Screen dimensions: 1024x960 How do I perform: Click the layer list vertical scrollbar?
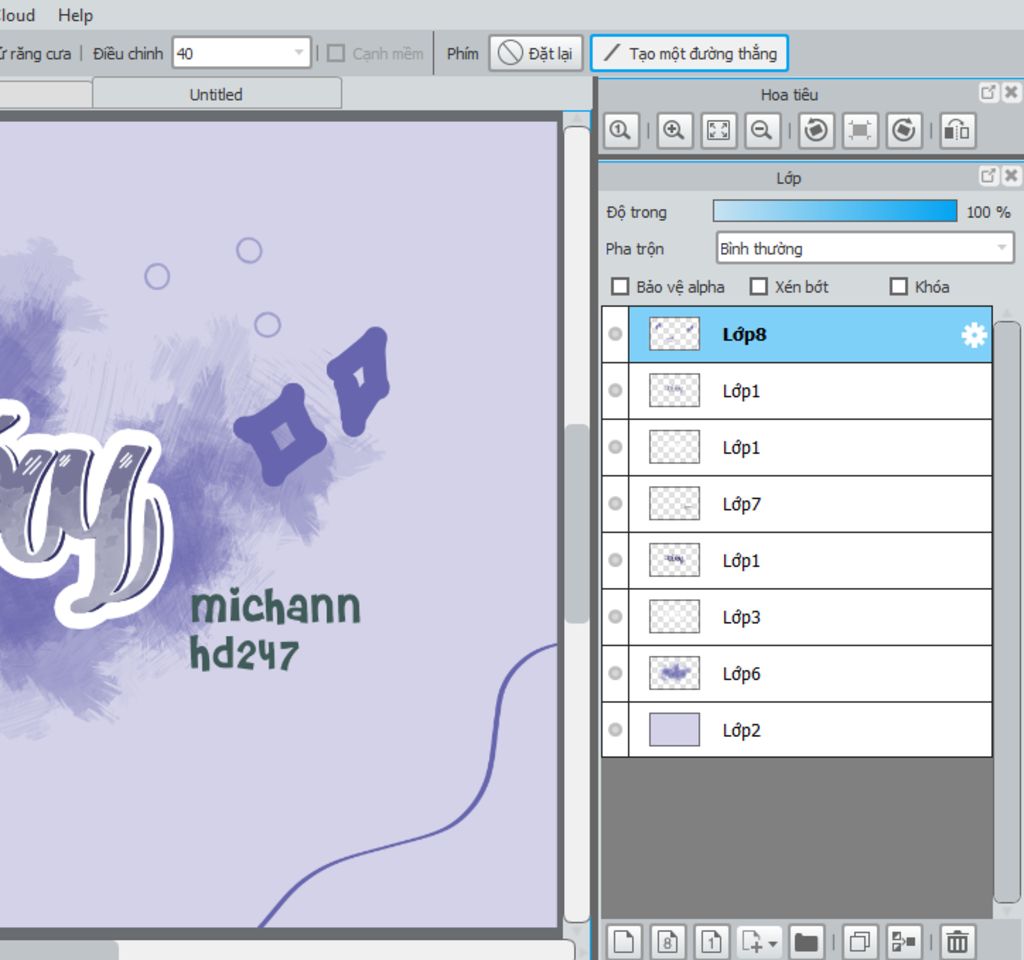[x=1009, y=611]
